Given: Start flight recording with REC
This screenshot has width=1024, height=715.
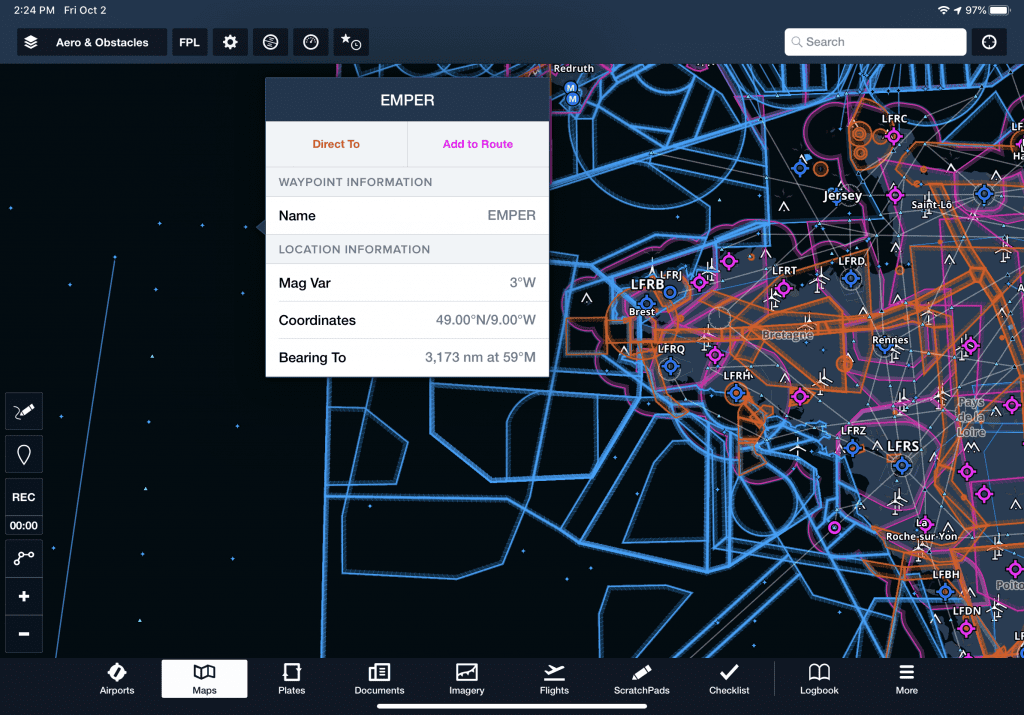Looking at the screenshot, I should tap(23, 496).
